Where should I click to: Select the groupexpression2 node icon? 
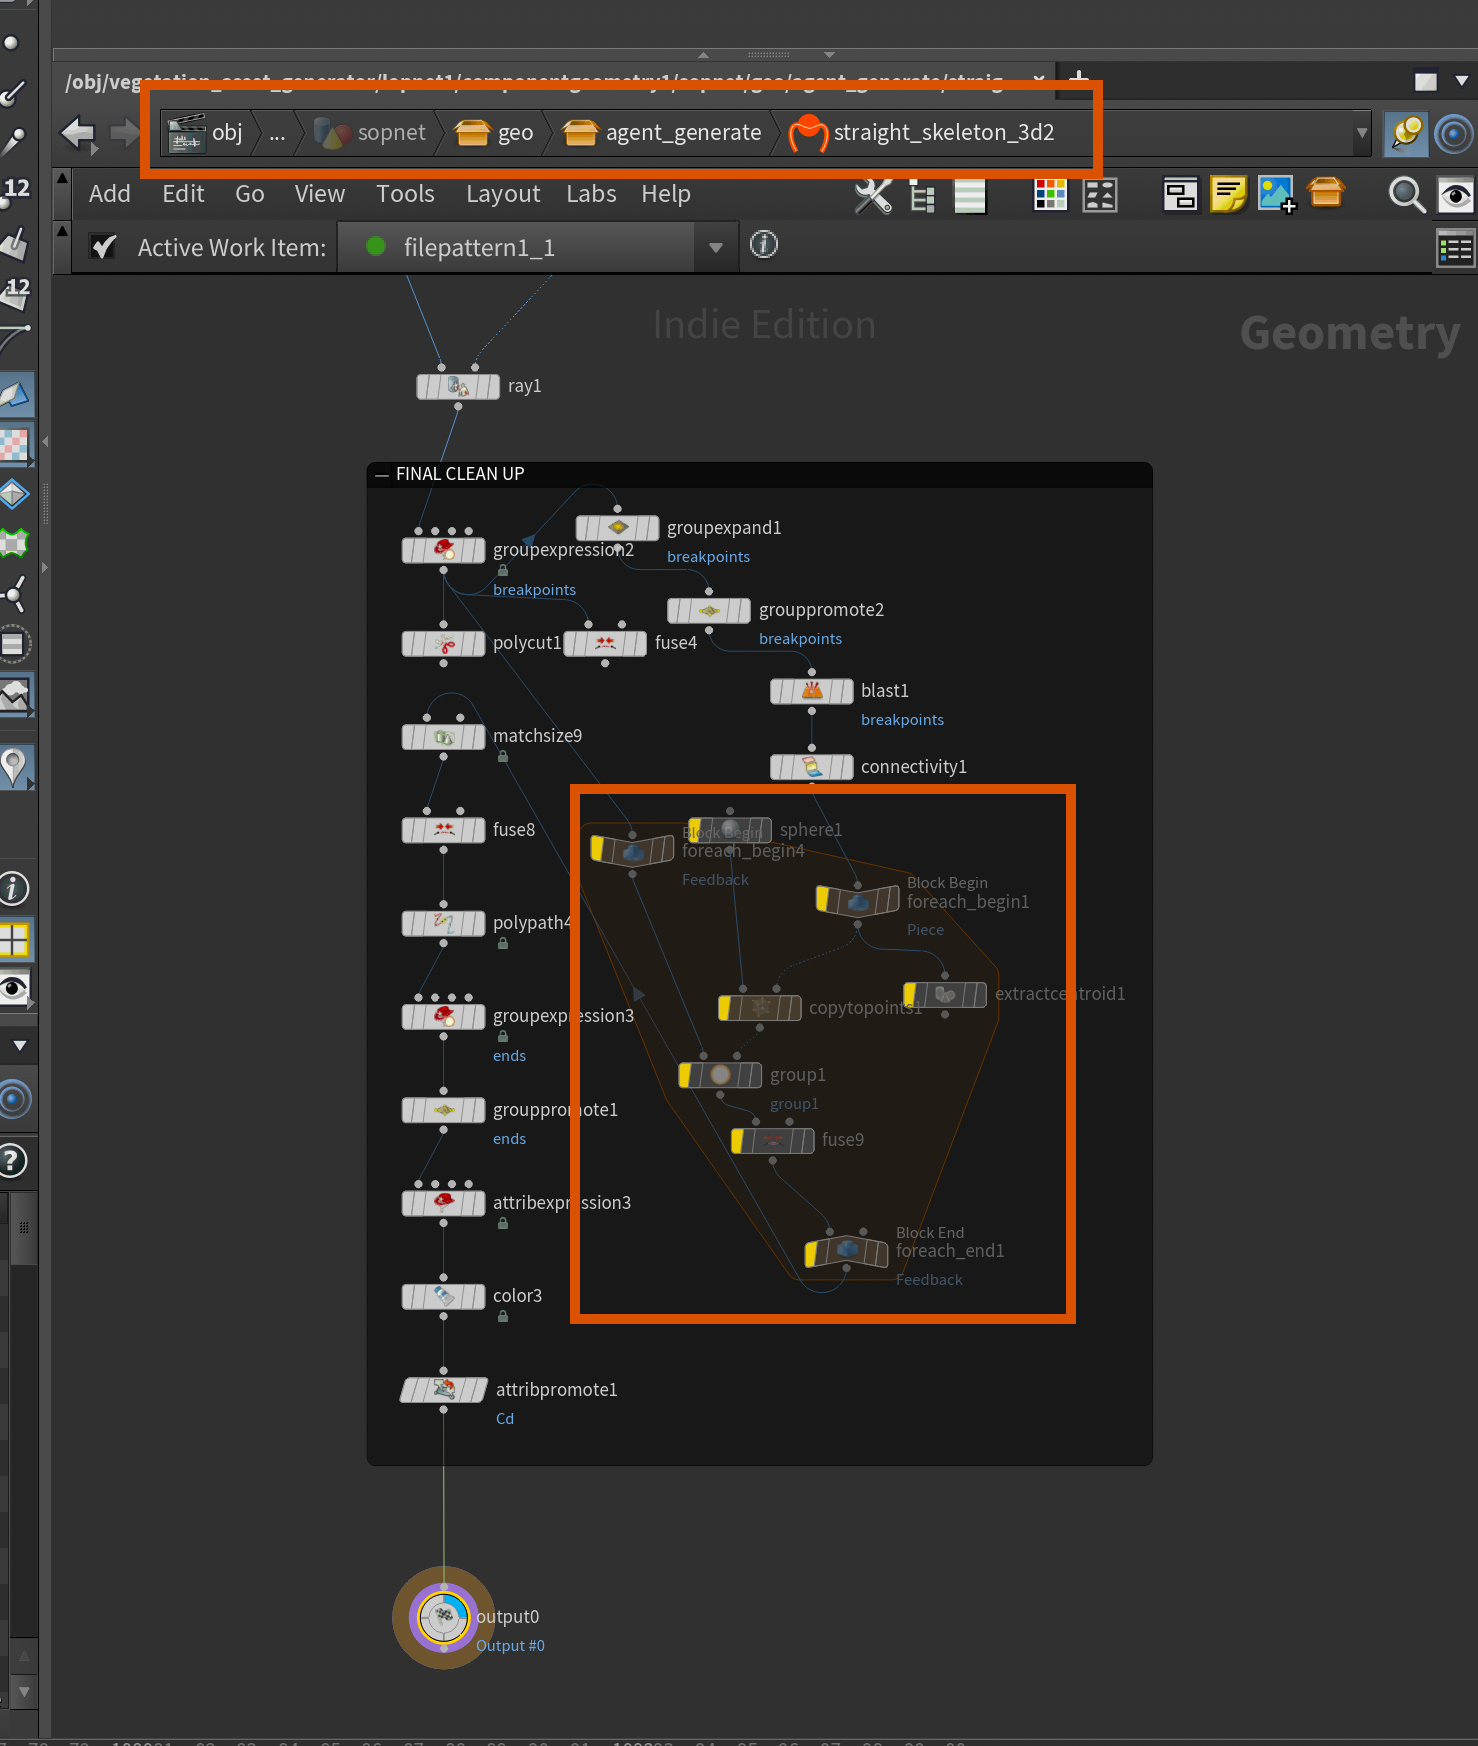pos(444,550)
